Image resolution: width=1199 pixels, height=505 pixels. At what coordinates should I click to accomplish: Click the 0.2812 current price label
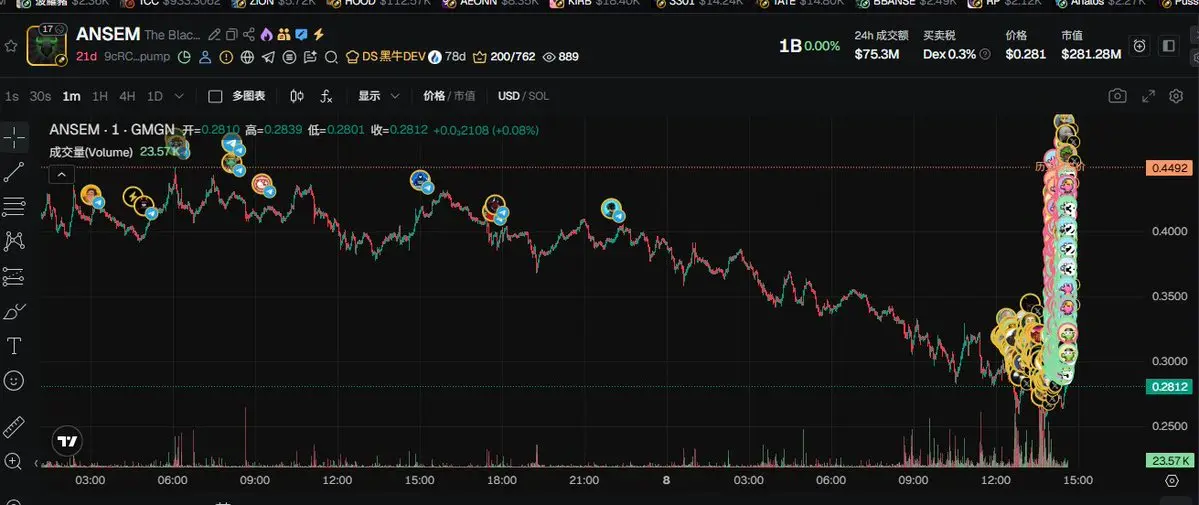coord(1171,388)
